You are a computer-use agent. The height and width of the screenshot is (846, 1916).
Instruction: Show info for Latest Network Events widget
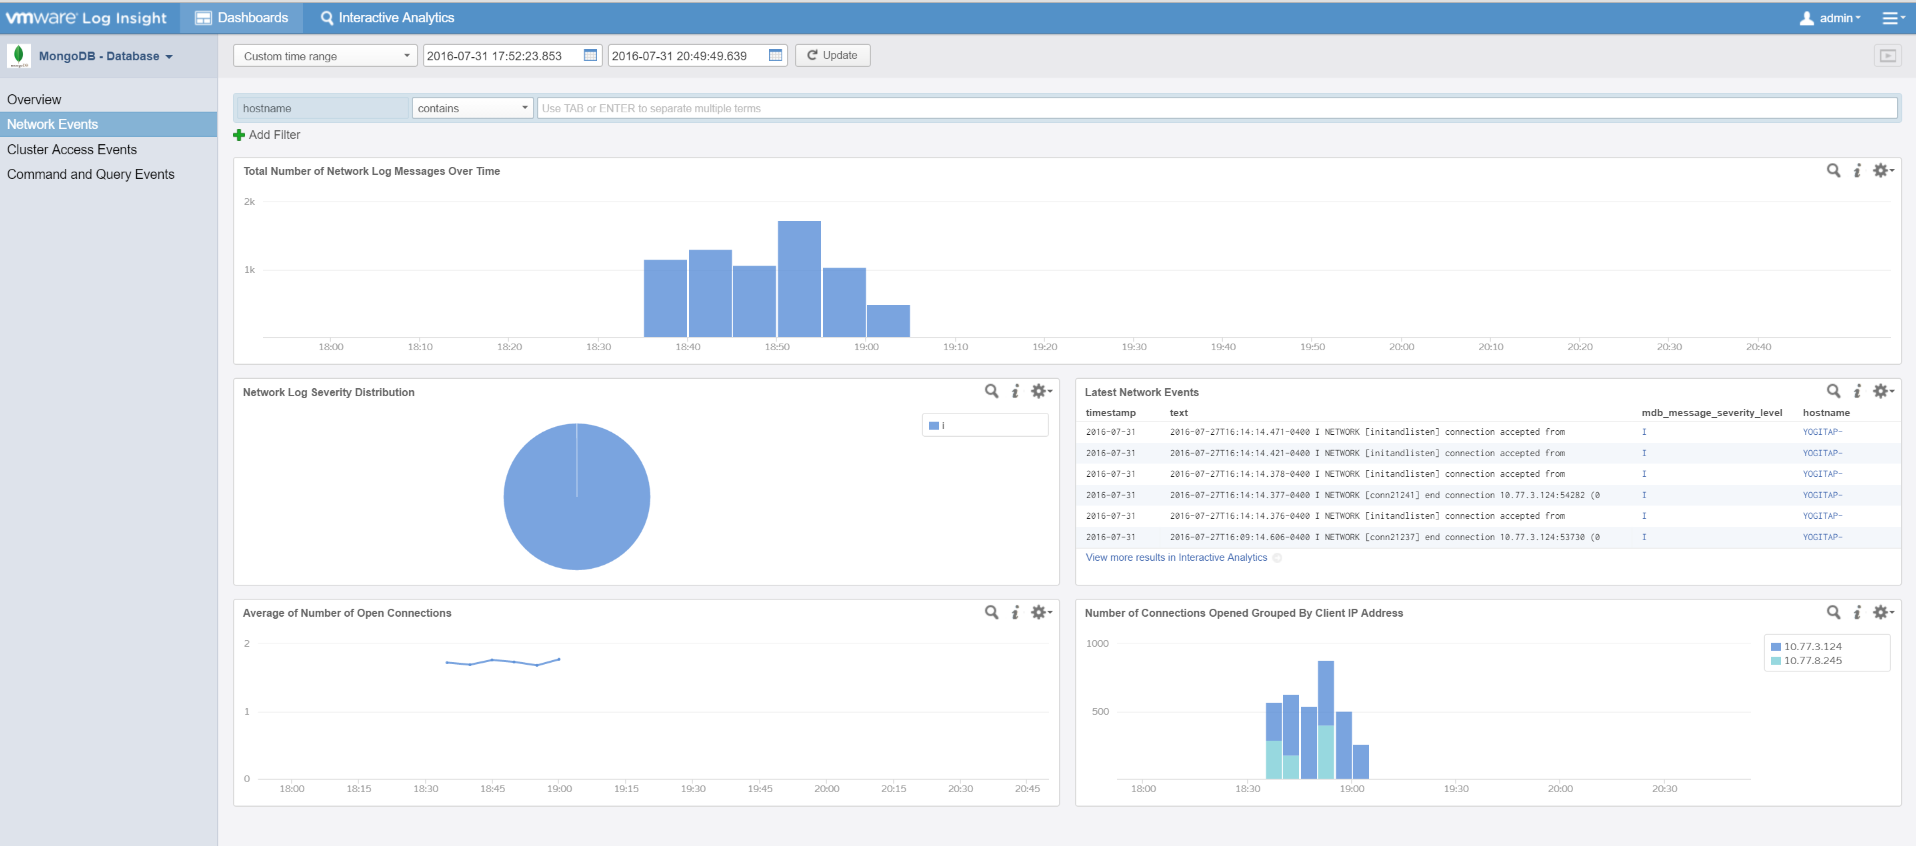pos(1857,392)
